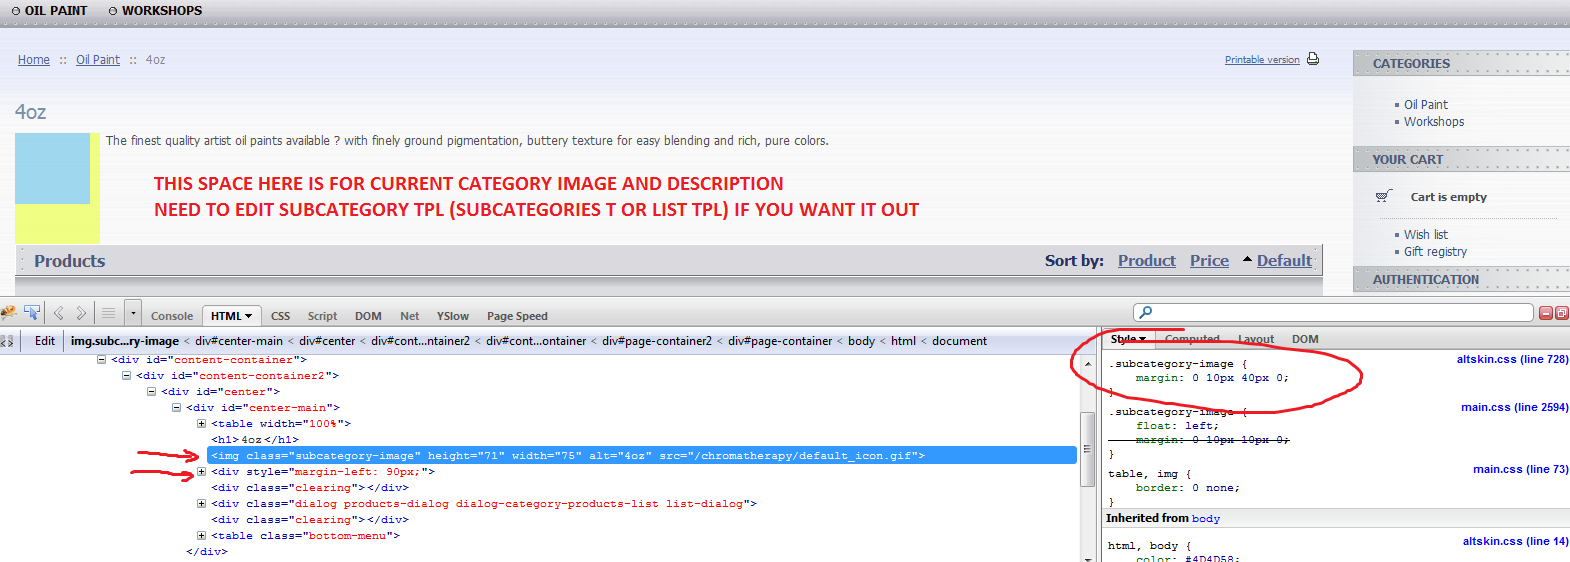
Task: Select html in the breadcrumb path
Action: point(903,341)
